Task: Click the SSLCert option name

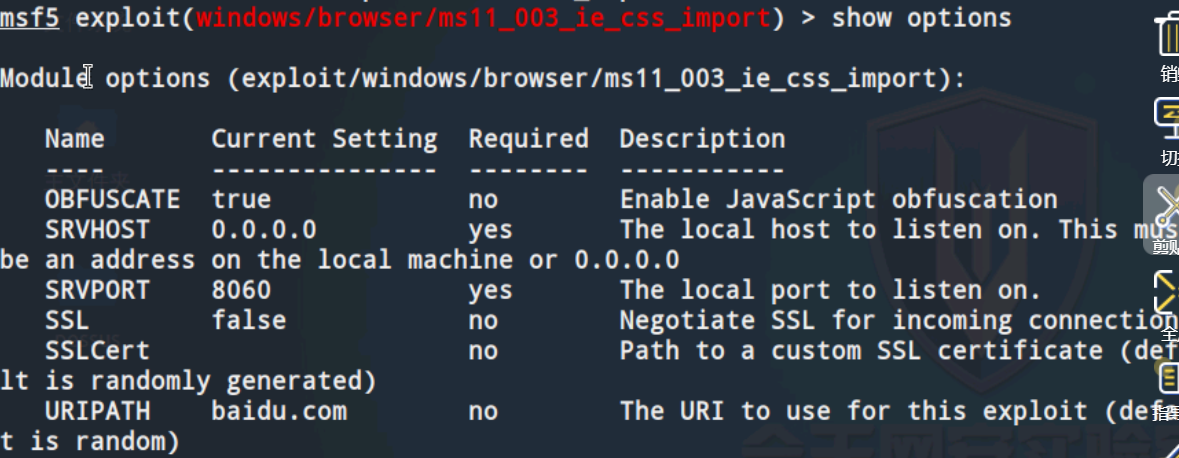Action: pos(97,350)
